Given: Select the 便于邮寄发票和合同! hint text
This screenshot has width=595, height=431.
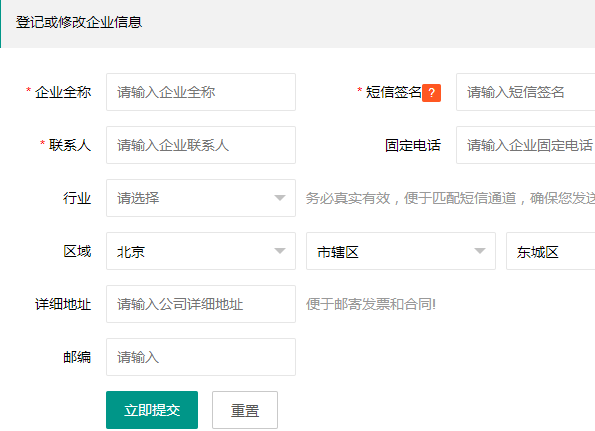Looking at the screenshot, I should coord(371,304).
